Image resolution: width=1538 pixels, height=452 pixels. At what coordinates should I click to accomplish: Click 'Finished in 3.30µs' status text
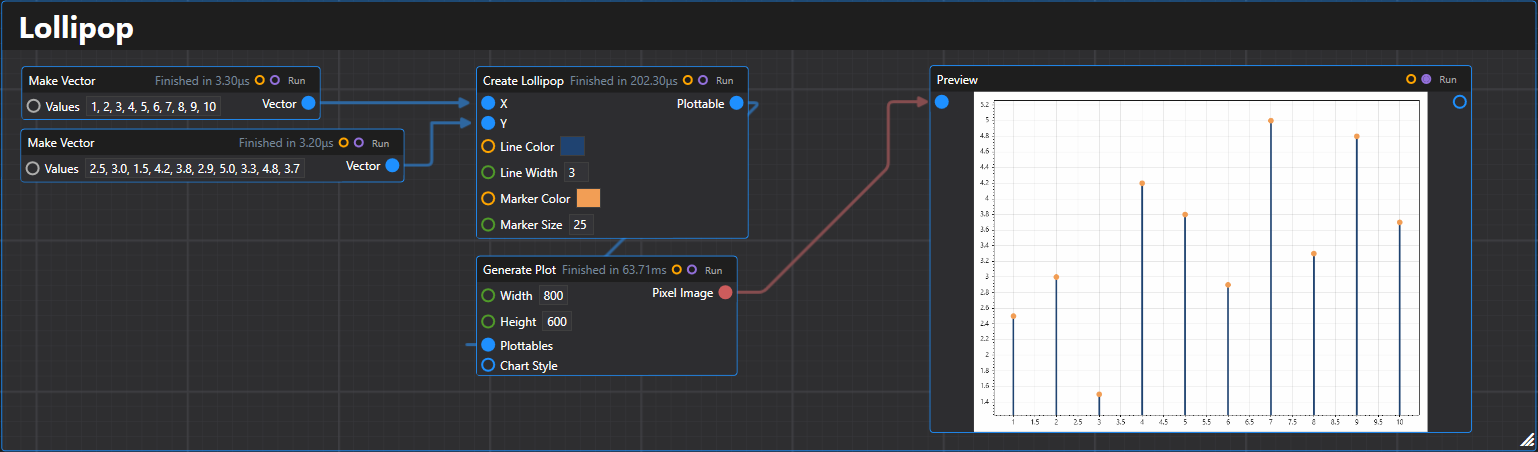click(202, 80)
